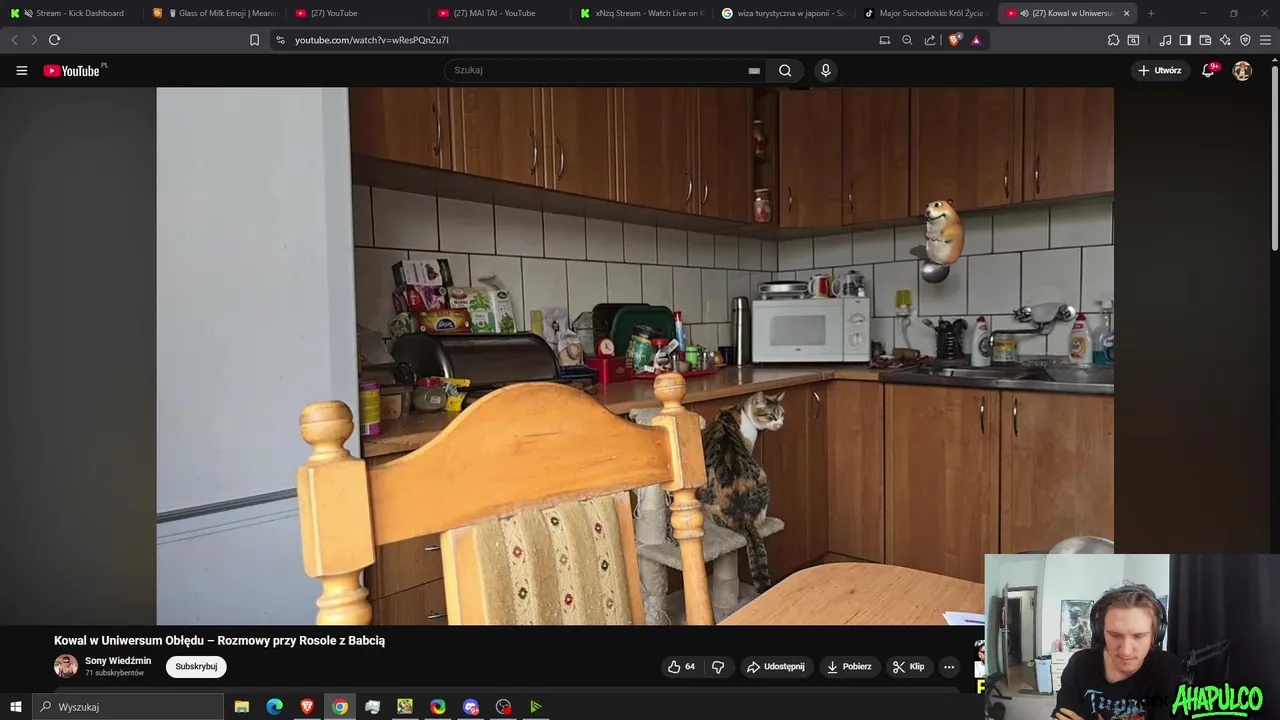Like the video with thumbs up
The image size is (1280, 720).
click(681, 666)
